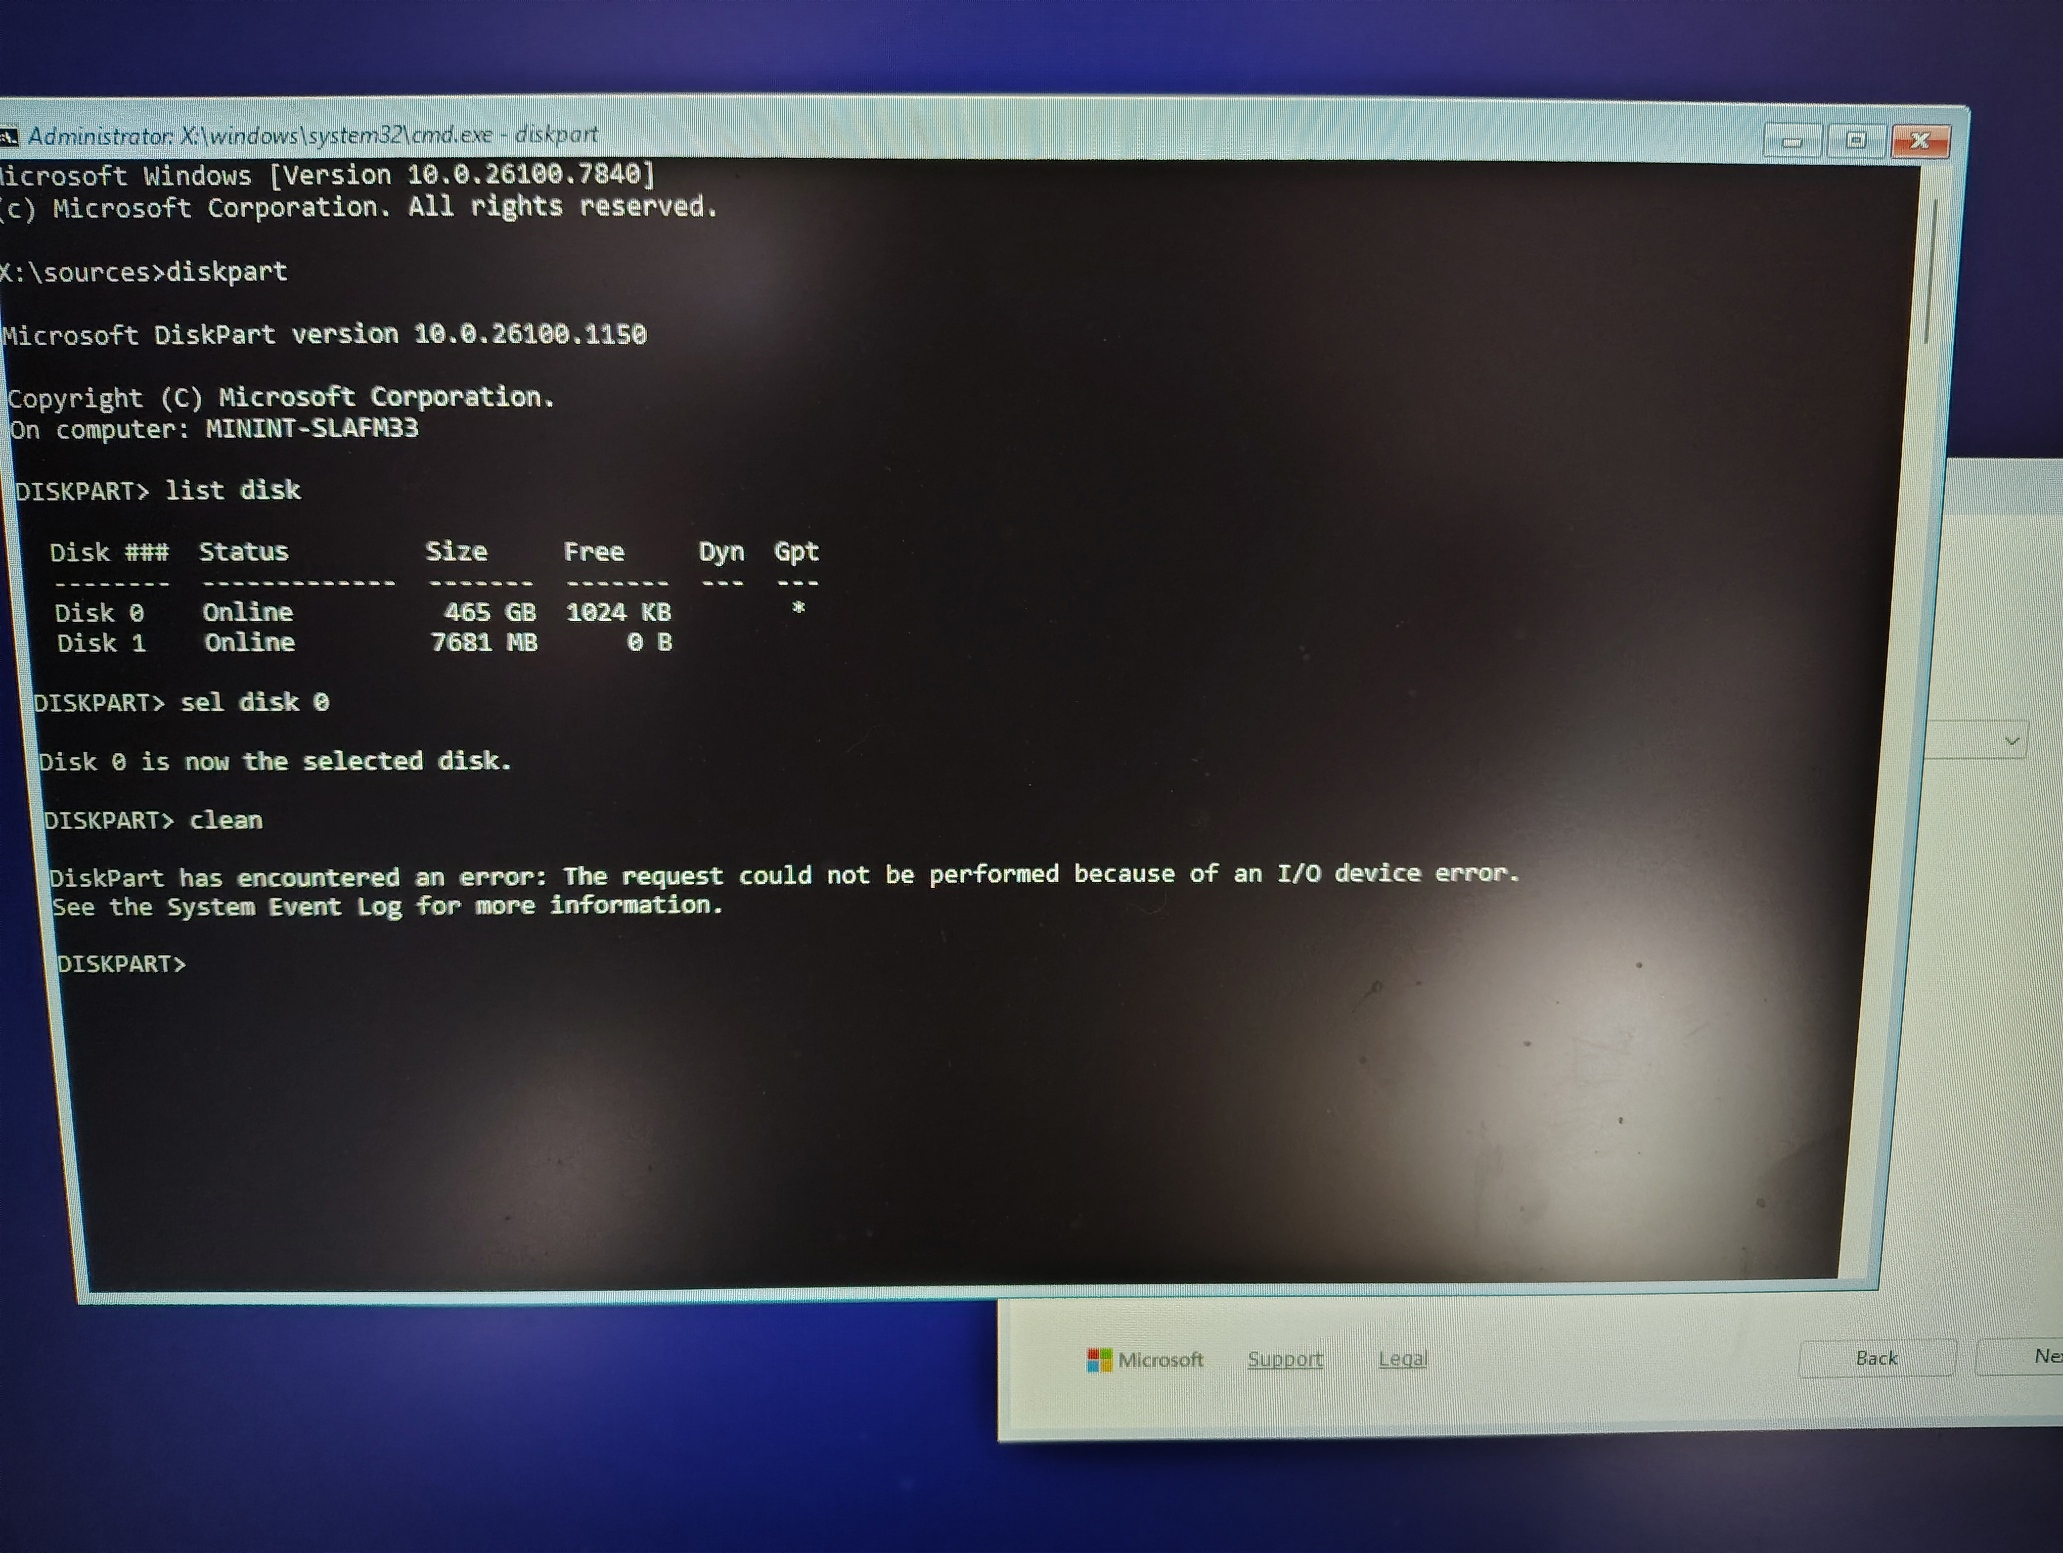The image size is (2063, 1553).
Task: Click the cmd.exe icon in title bar
Action: pyautogui.click(x=8, y=136)
